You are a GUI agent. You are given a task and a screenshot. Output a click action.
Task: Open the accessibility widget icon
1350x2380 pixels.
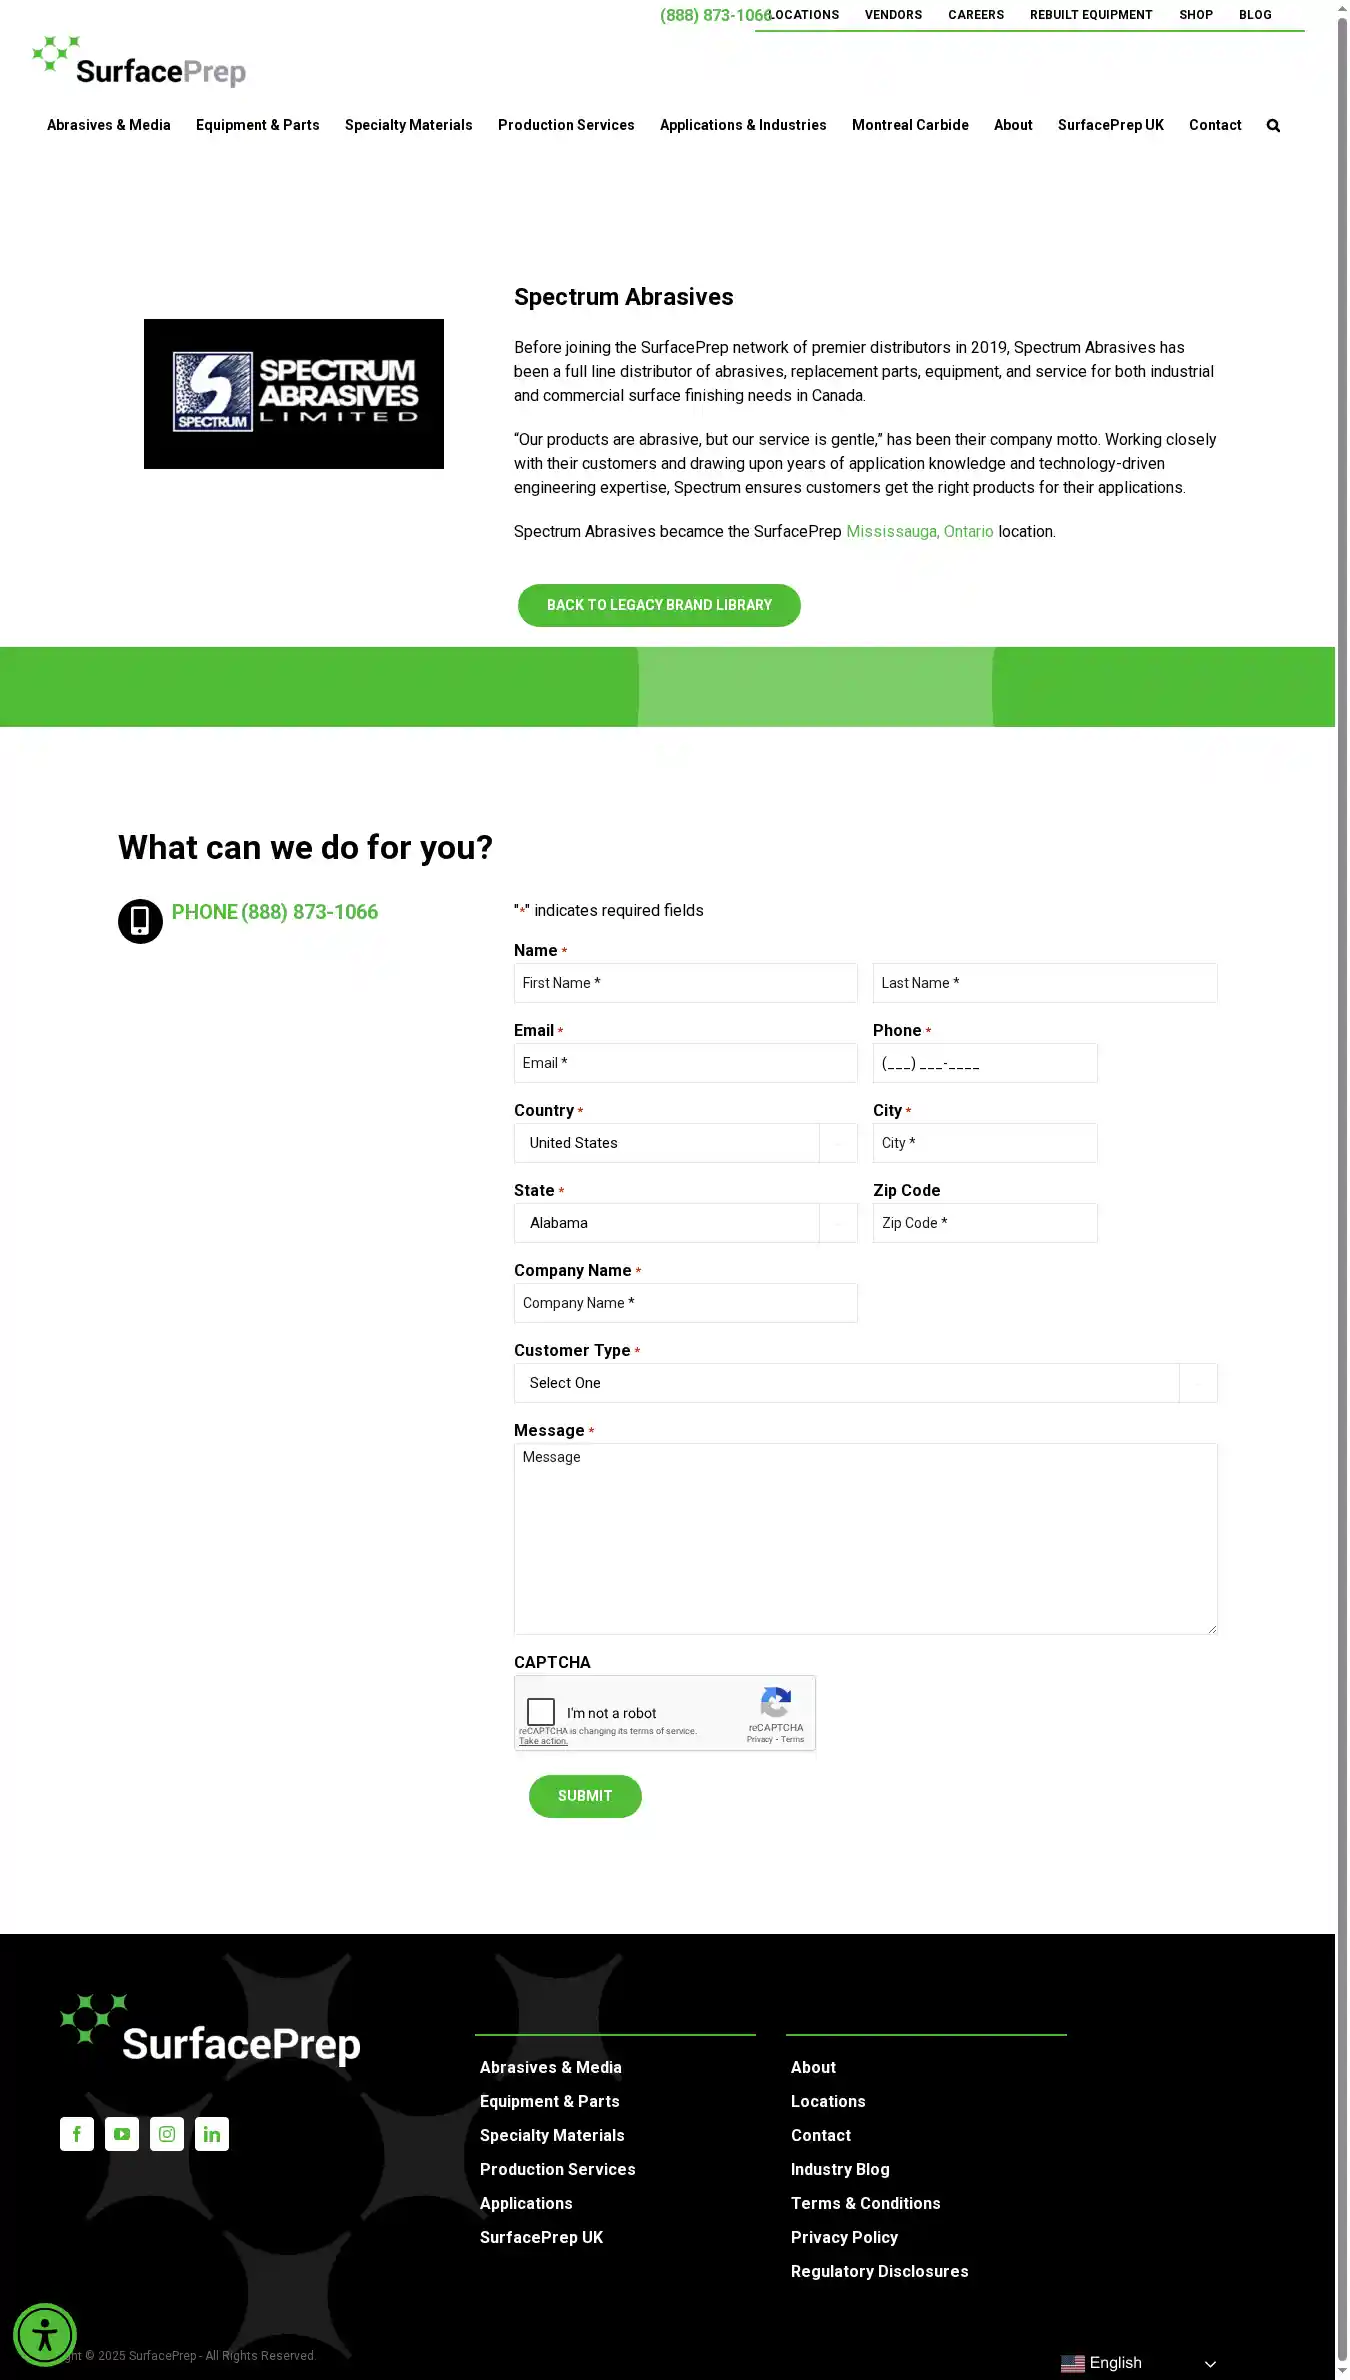[45, 2336]
